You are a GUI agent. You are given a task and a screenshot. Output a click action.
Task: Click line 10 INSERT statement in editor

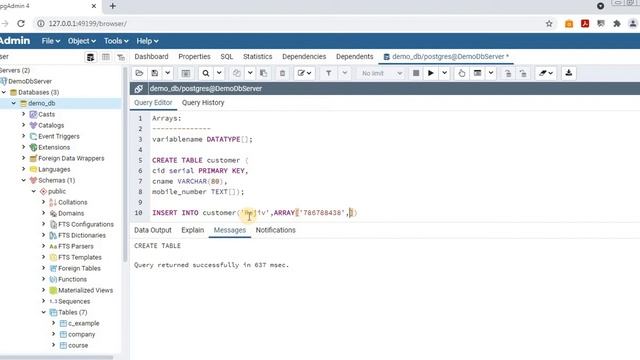coord(255,213)
